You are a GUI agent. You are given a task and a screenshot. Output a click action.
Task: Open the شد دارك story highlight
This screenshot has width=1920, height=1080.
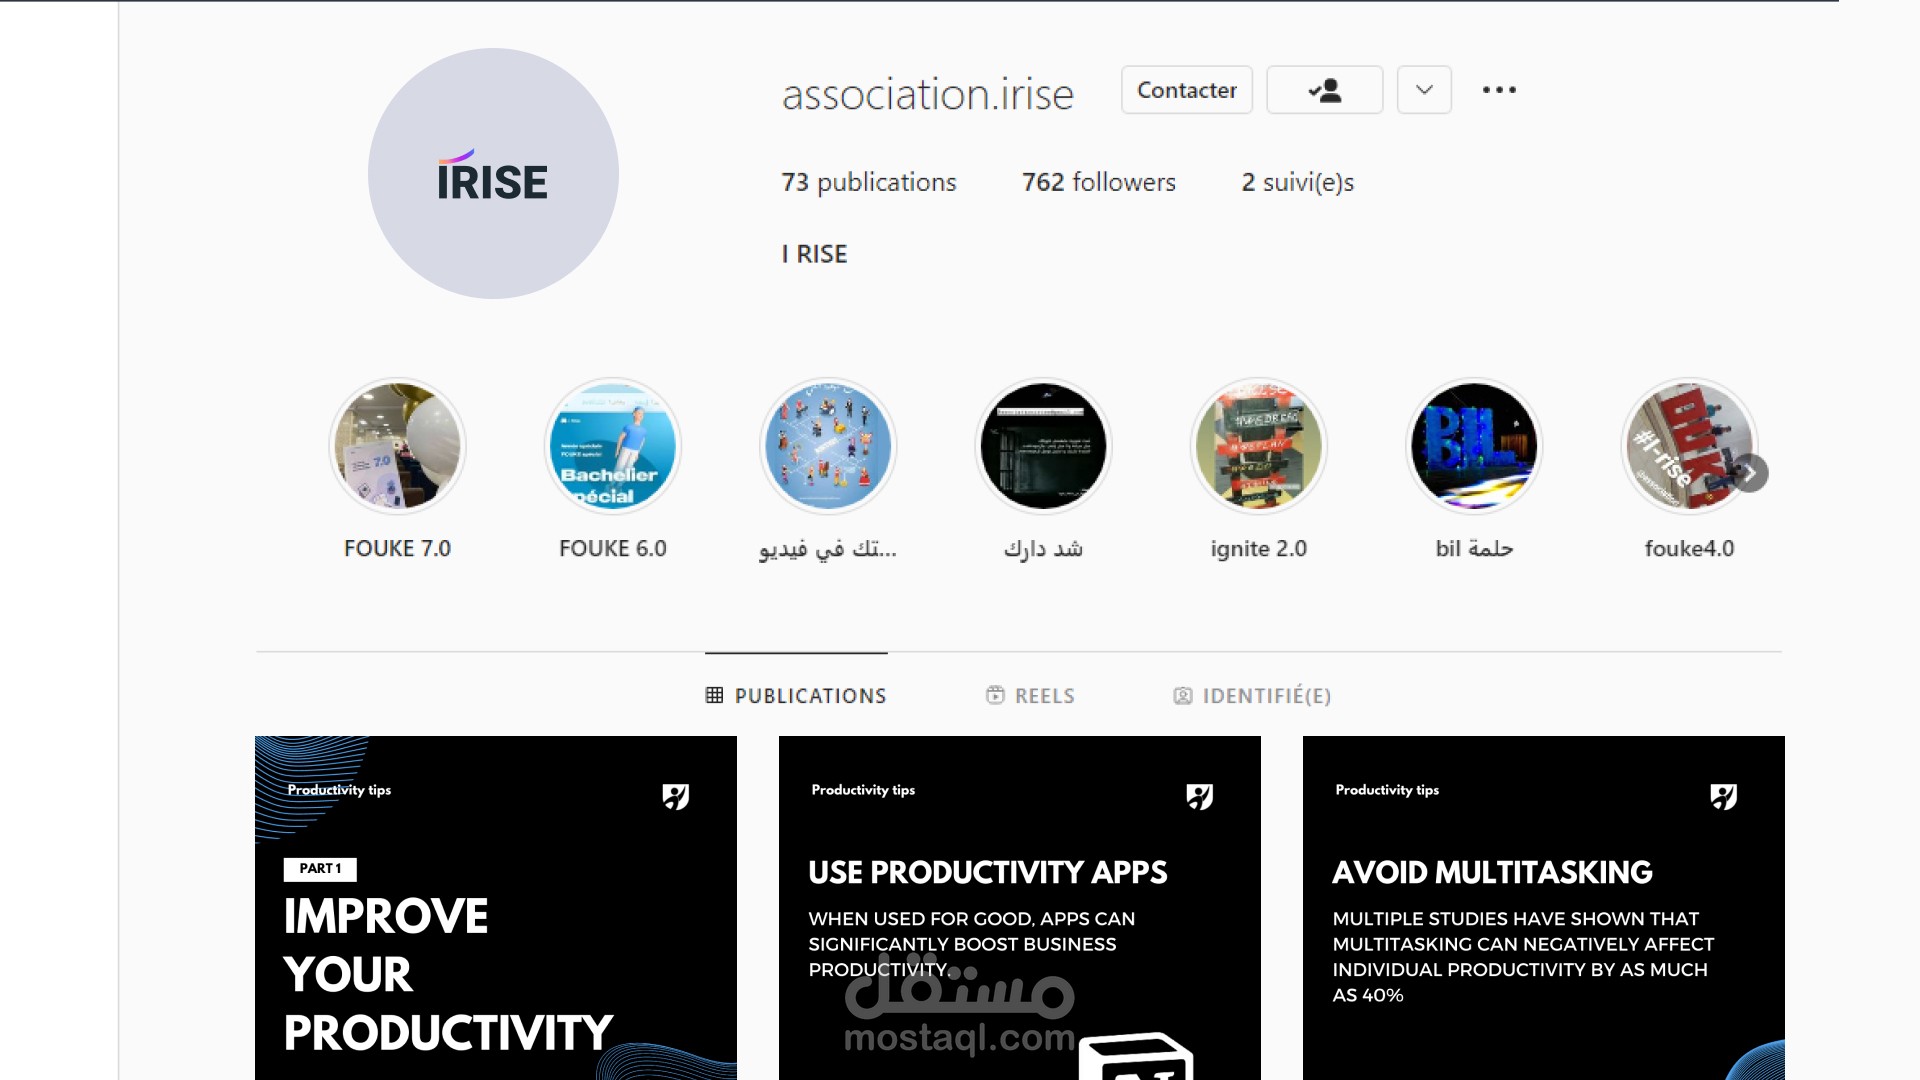[x=1043, y=446]
